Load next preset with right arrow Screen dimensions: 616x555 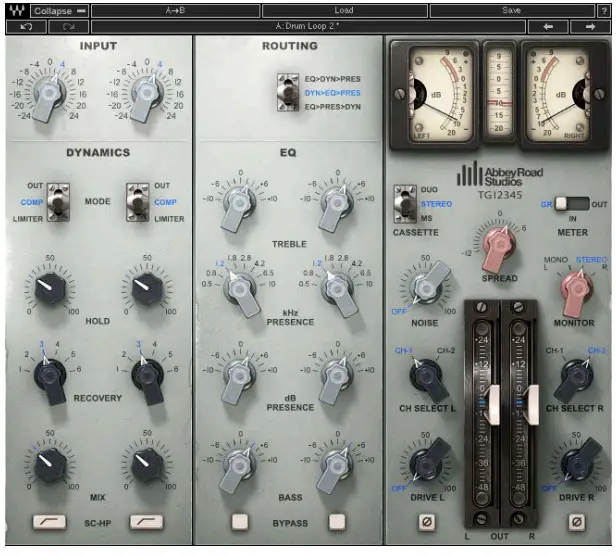click(590, 27)
